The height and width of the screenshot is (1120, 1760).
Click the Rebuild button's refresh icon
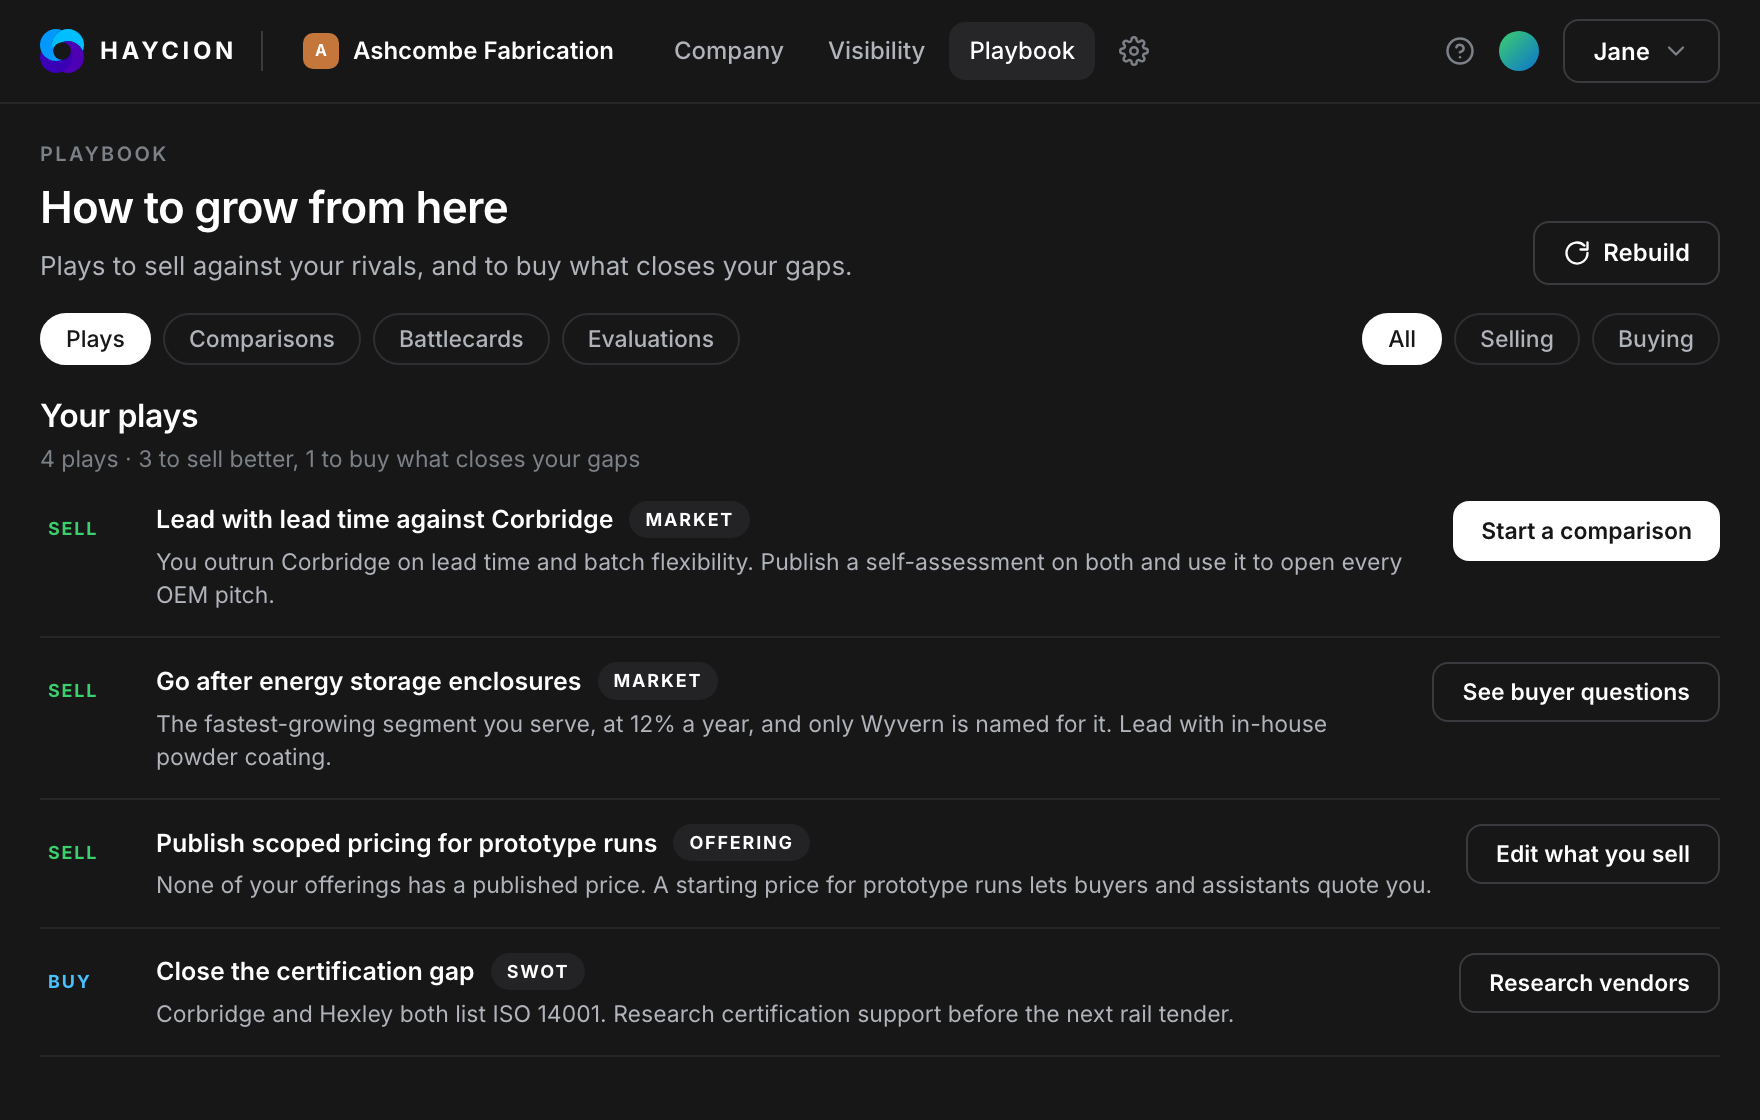[1577, 253]
